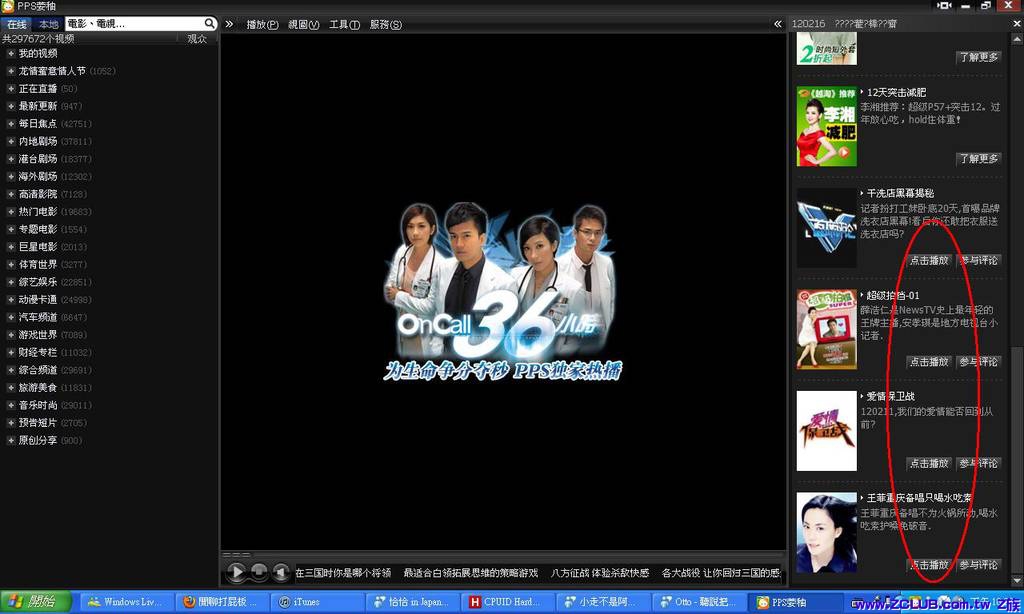Select 音乐时尚 in the category list
The height and width of the screenshot is (614, 1024).
(38, 406)
